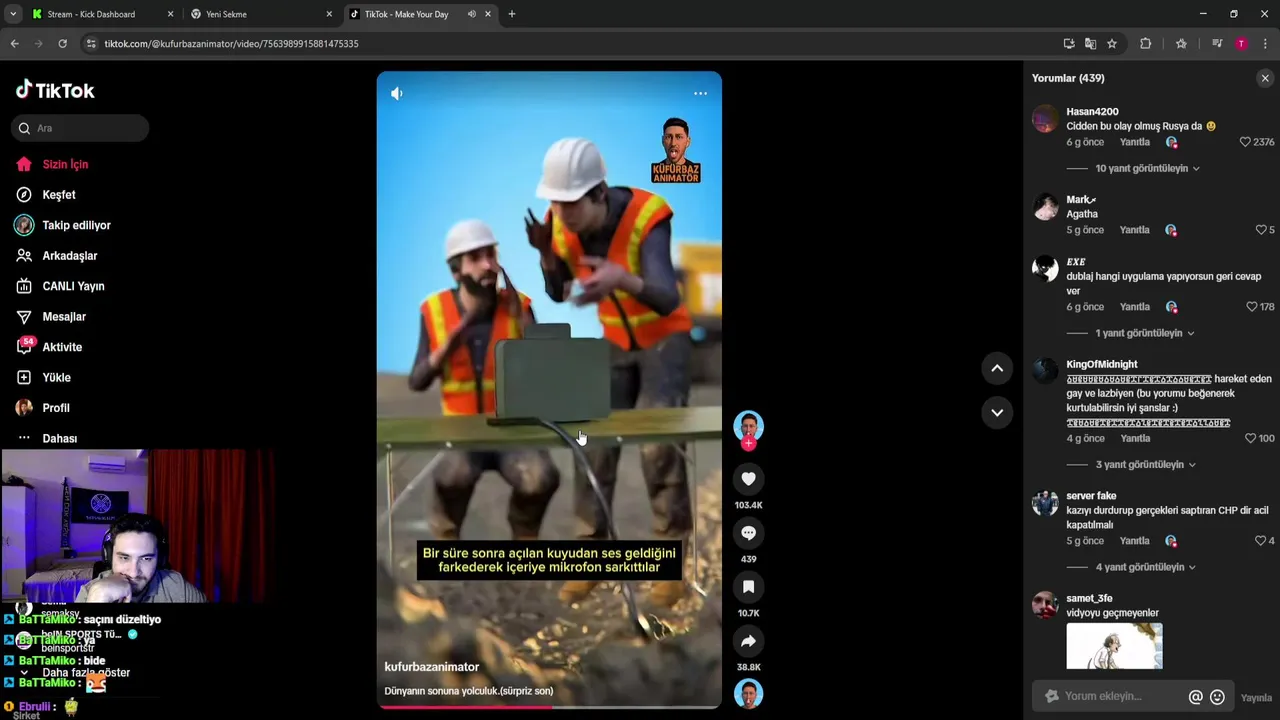Expand 4 yanıt görüntüleyin replies
Screen dimensions: 1280x720
tap(1146, 567)
